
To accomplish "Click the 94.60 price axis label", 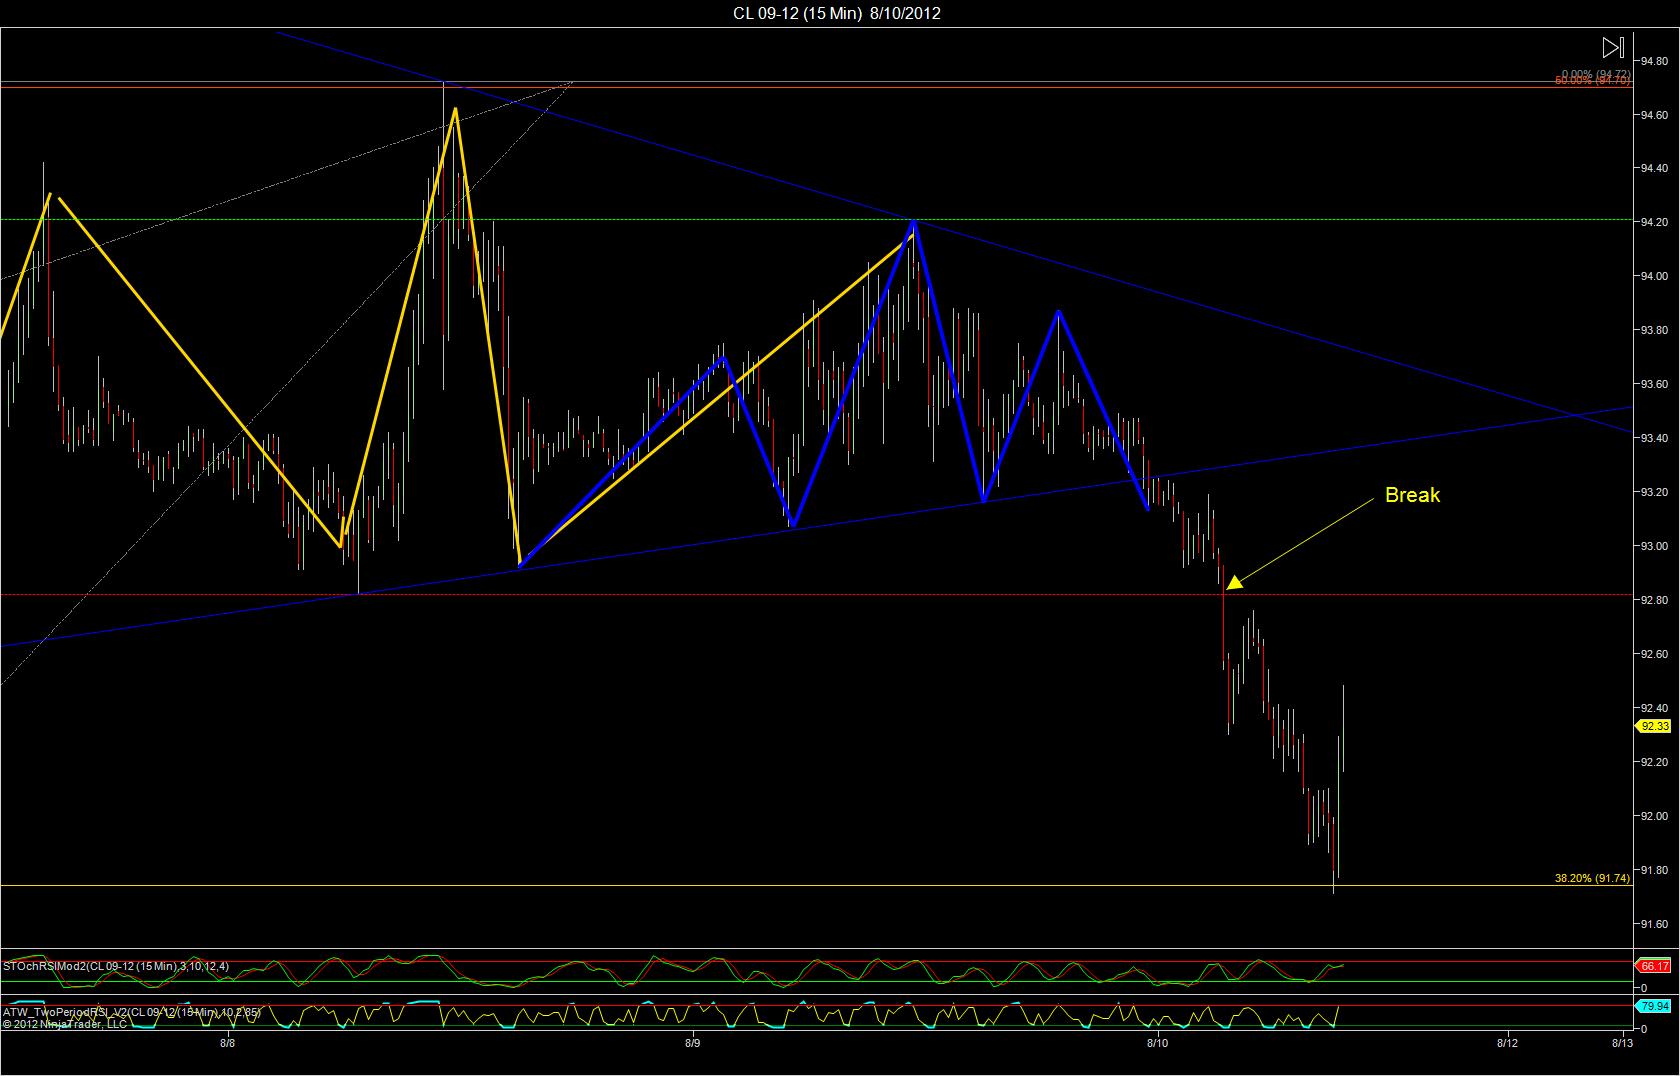I will pos(1655,115).
